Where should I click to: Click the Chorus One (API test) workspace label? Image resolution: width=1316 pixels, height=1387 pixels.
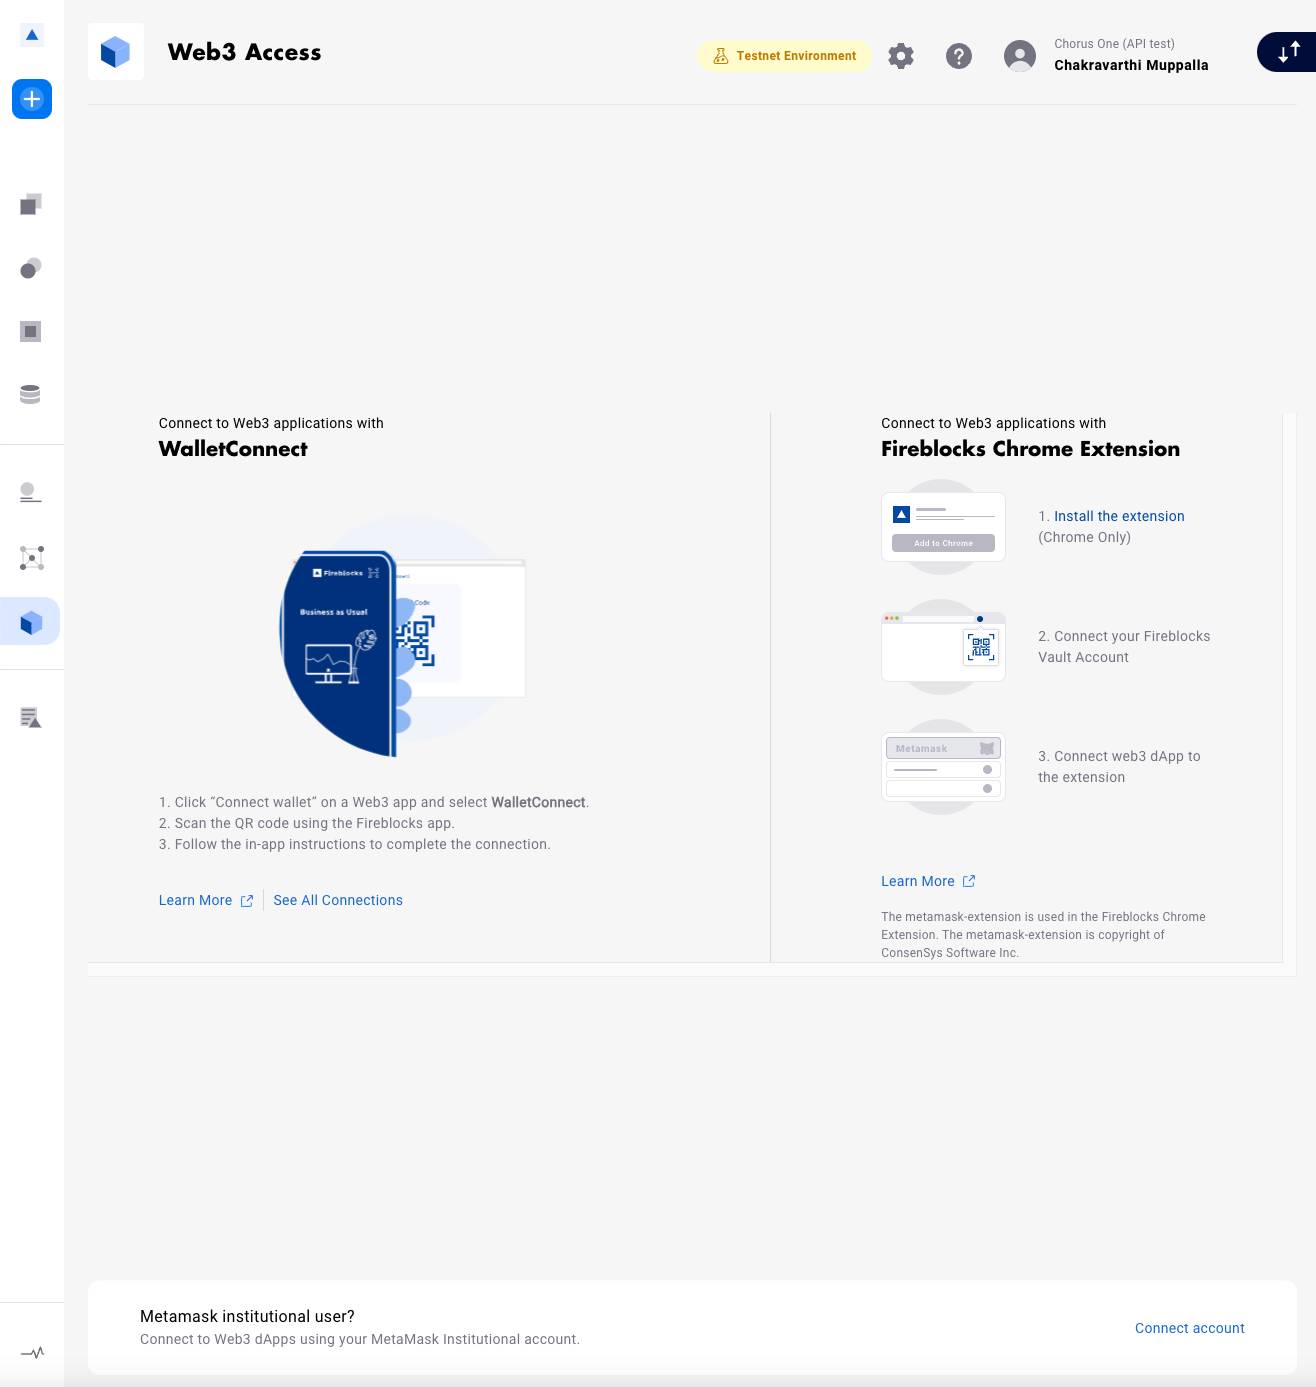pyautogui.click(x=1114, y=44)
